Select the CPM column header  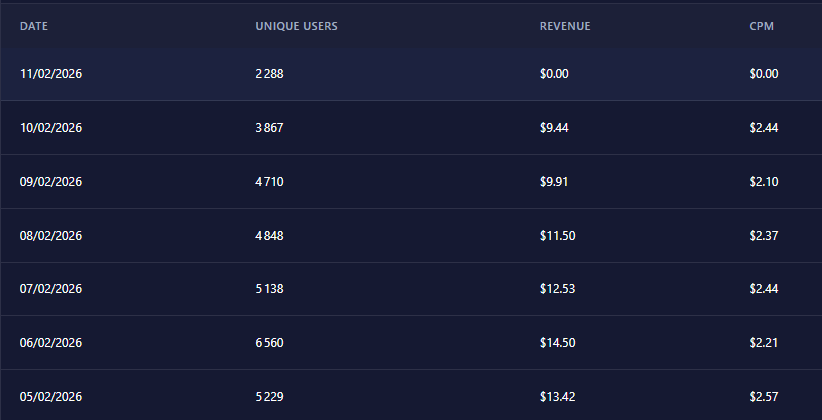coord(762,26)
